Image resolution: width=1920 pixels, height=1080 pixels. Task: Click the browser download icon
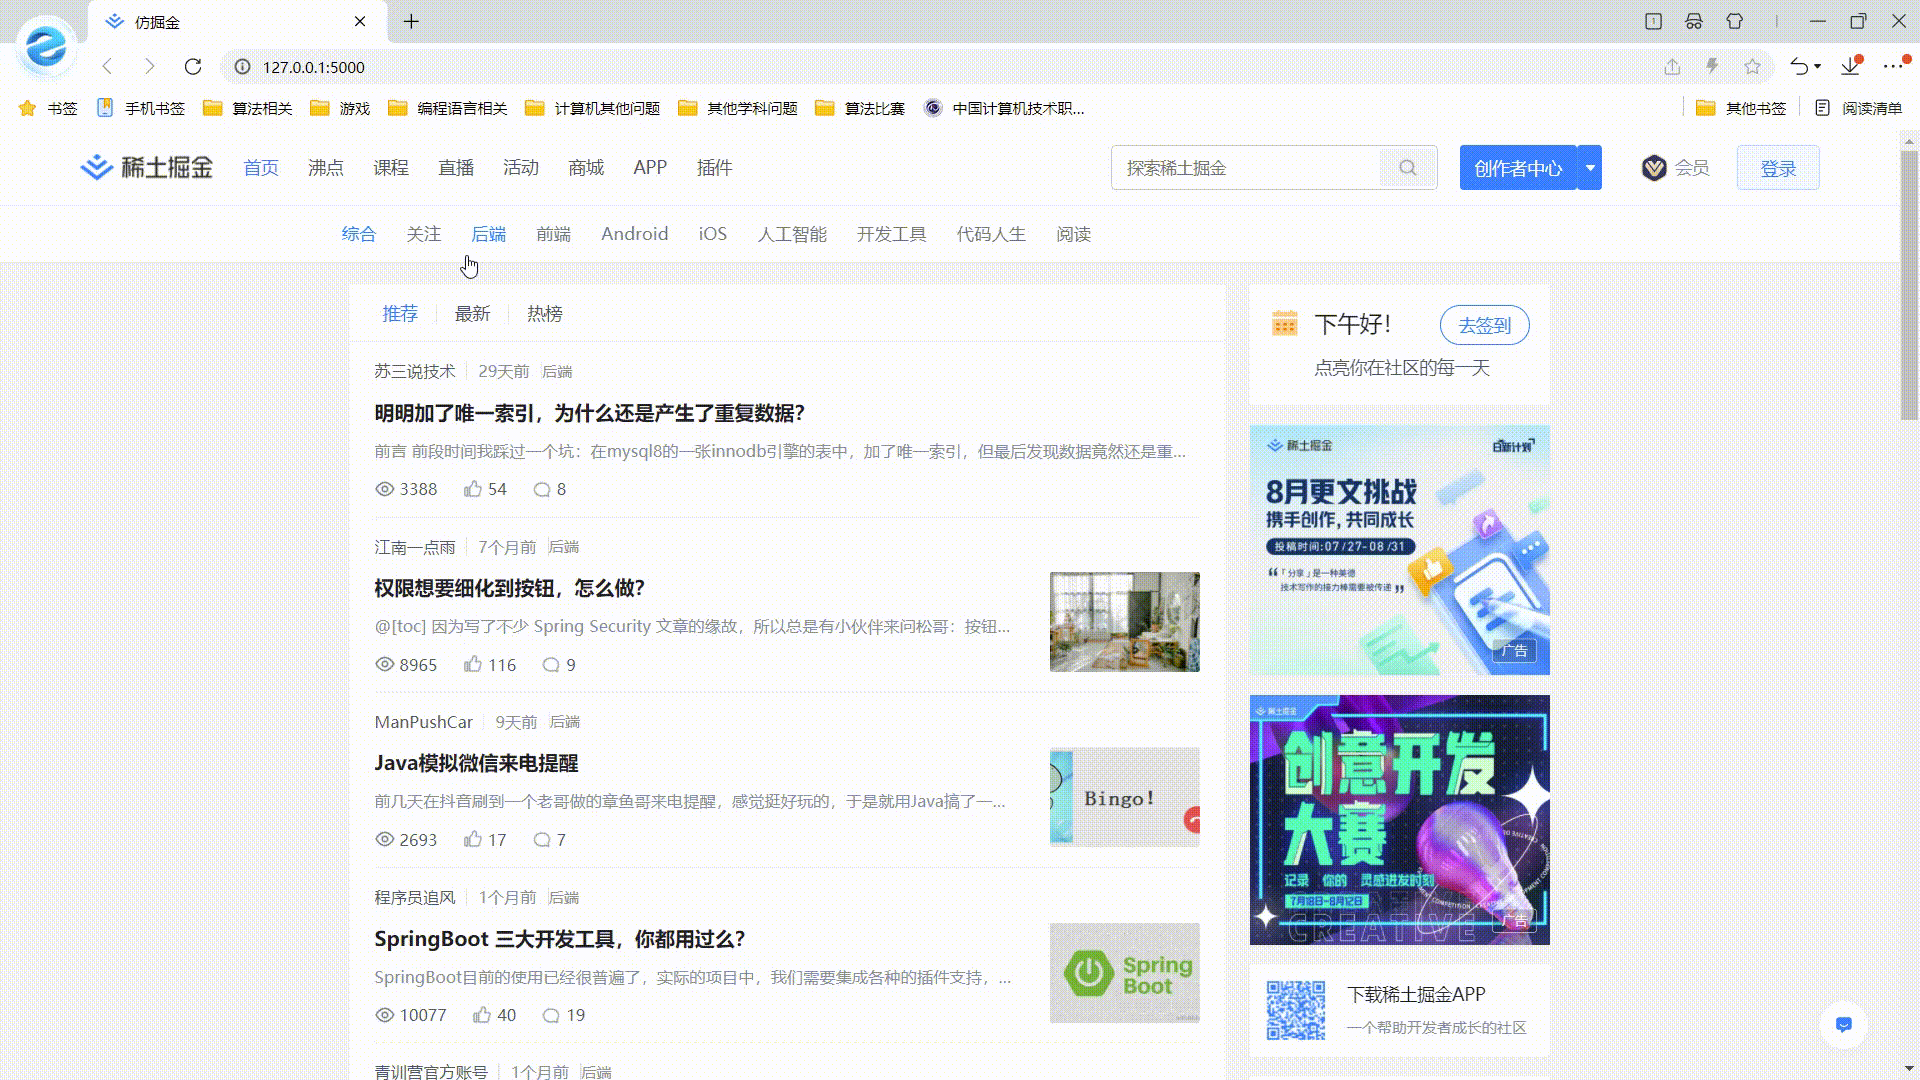1850,67
